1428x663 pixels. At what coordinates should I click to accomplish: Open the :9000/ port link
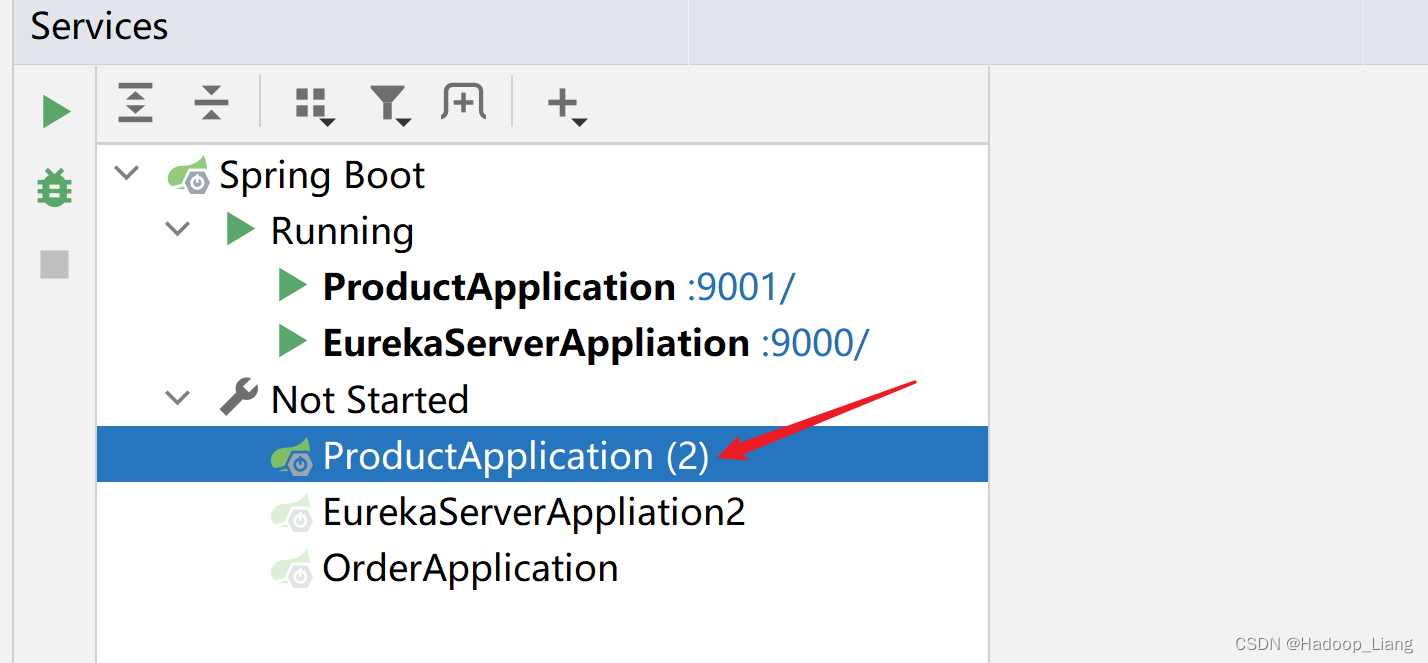[815, 343]
